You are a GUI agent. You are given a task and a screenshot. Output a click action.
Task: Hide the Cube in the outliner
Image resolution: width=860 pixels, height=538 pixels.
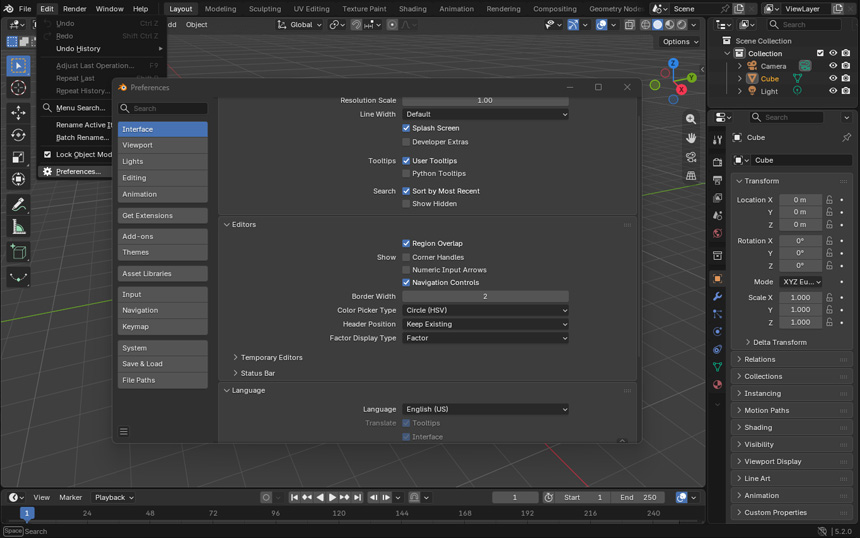point(833,78)
